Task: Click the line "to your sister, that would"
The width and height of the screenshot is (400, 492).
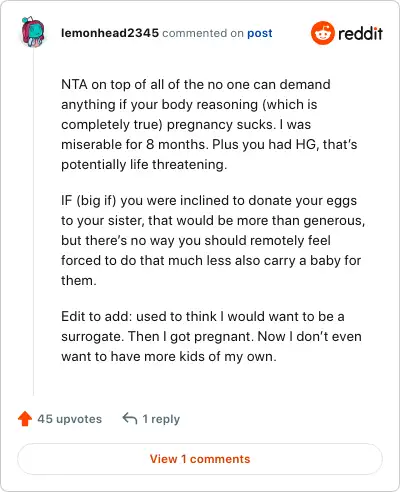Action: pos(213,220)
